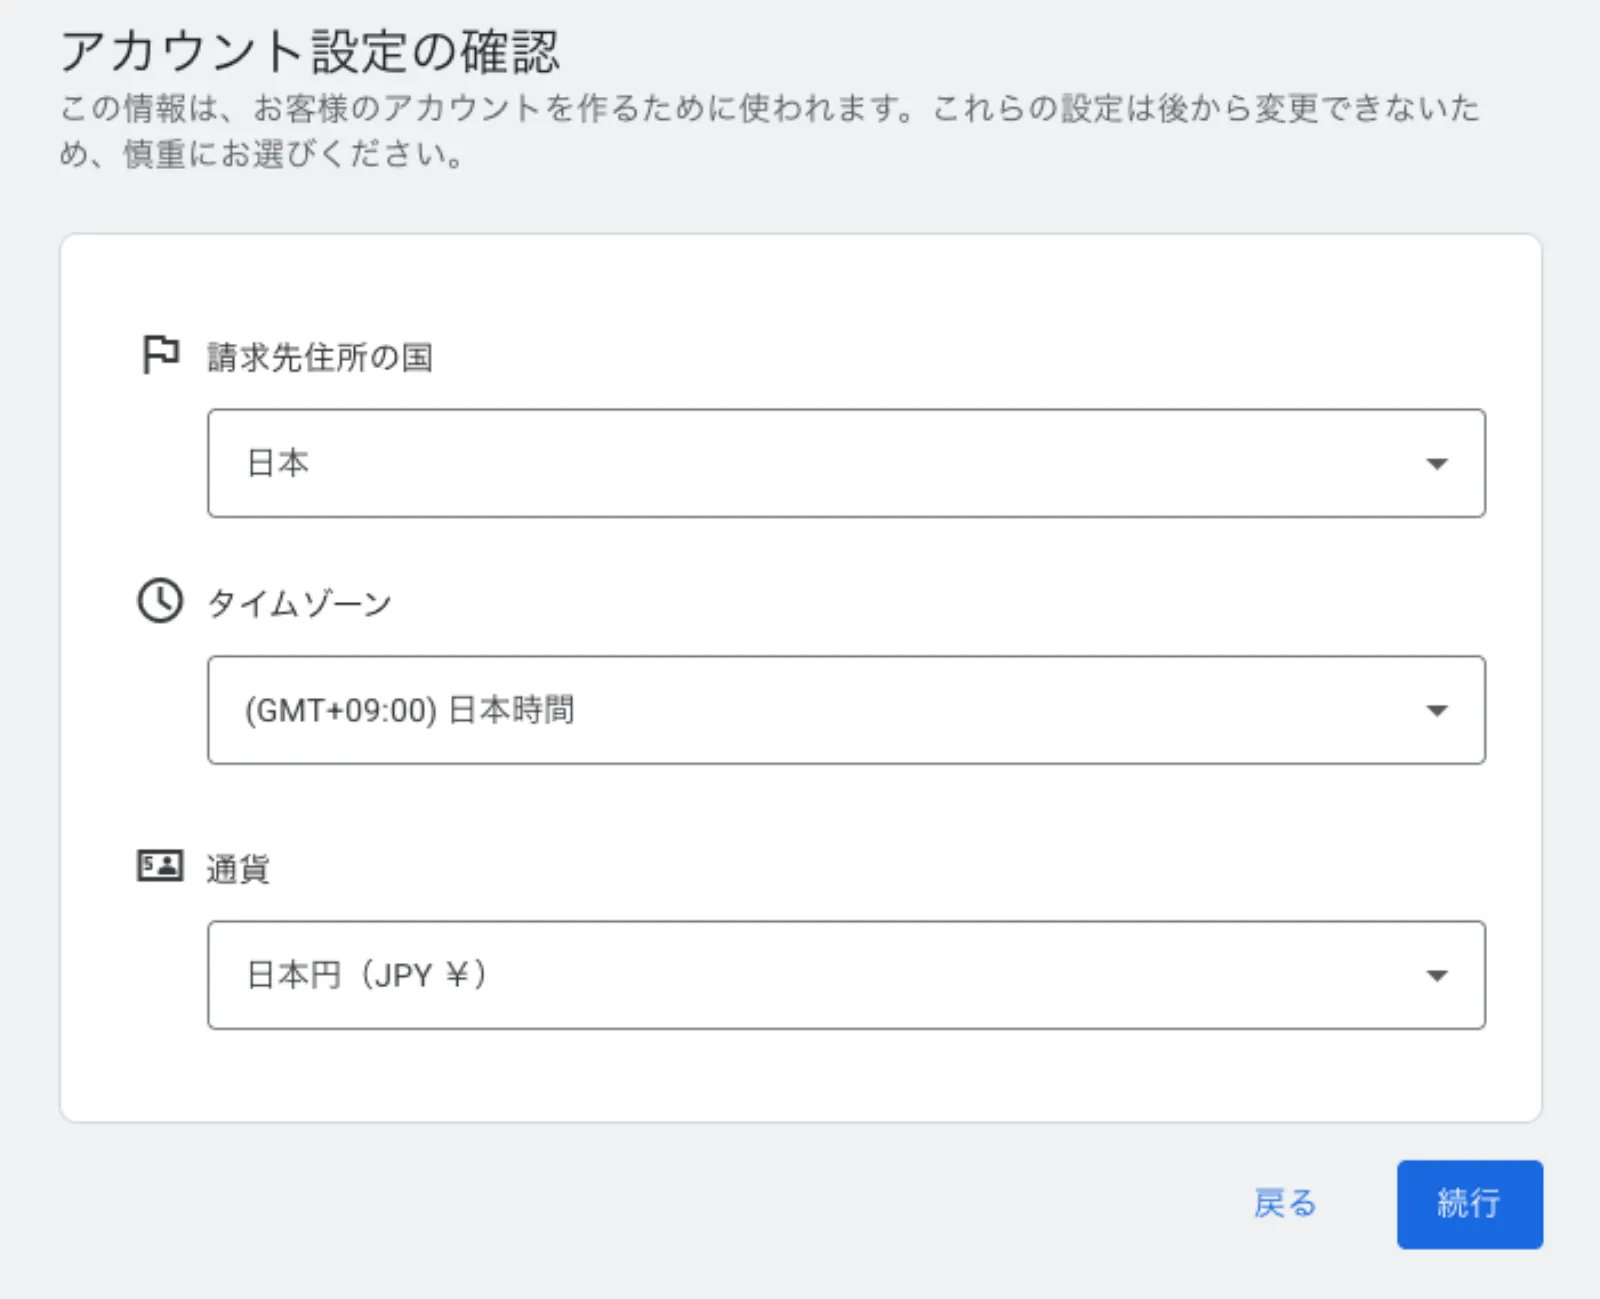The image size is (1600, 1299).
Task: Open the 日本 billing country dropdown
Action: click(x=846, y=463)
